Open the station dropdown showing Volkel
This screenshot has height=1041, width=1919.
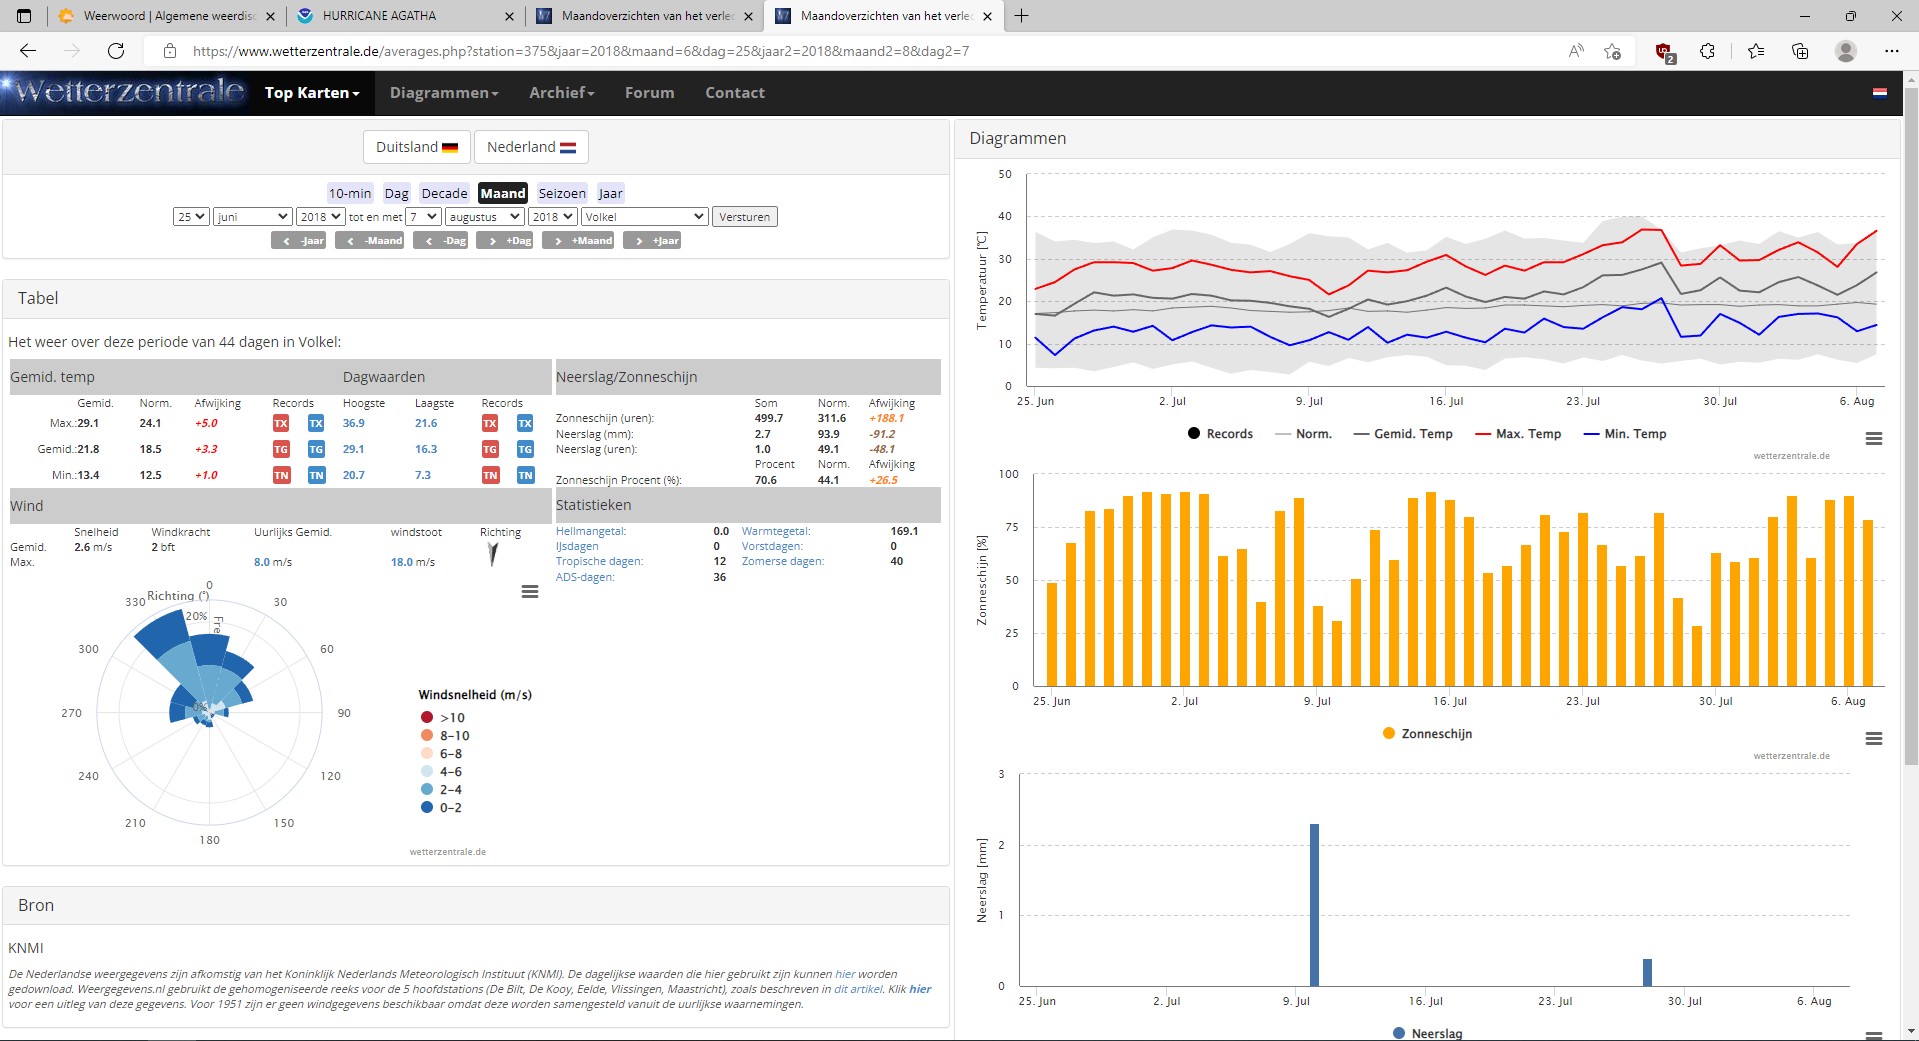645,217
